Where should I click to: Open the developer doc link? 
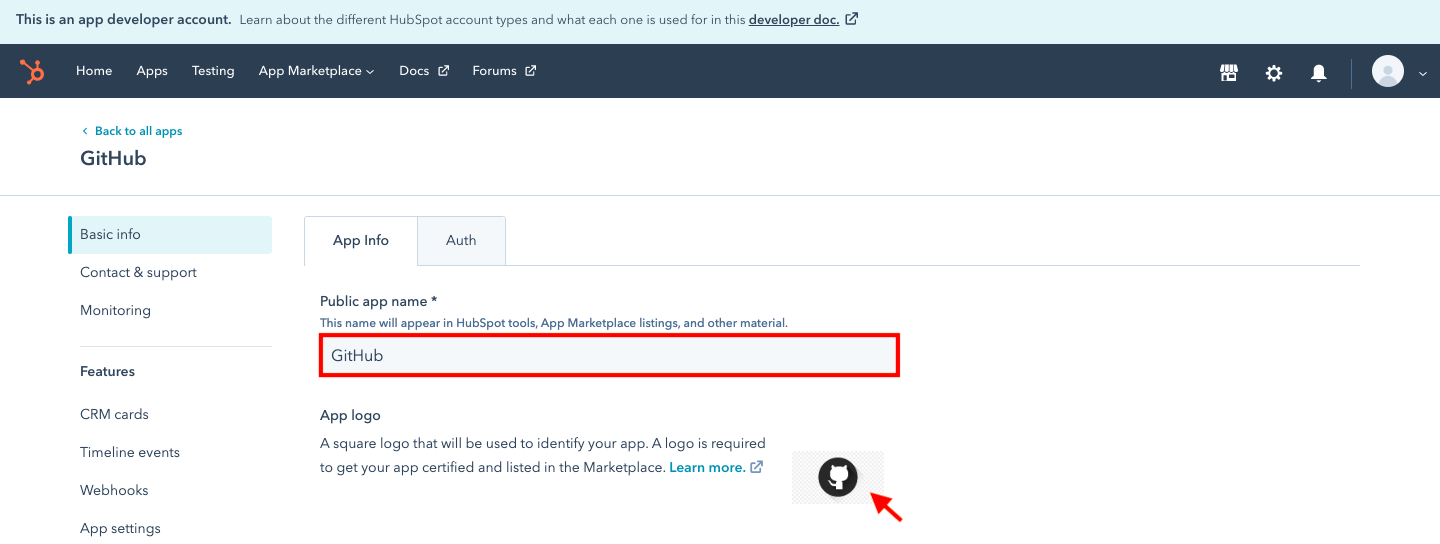click(794, 19)
